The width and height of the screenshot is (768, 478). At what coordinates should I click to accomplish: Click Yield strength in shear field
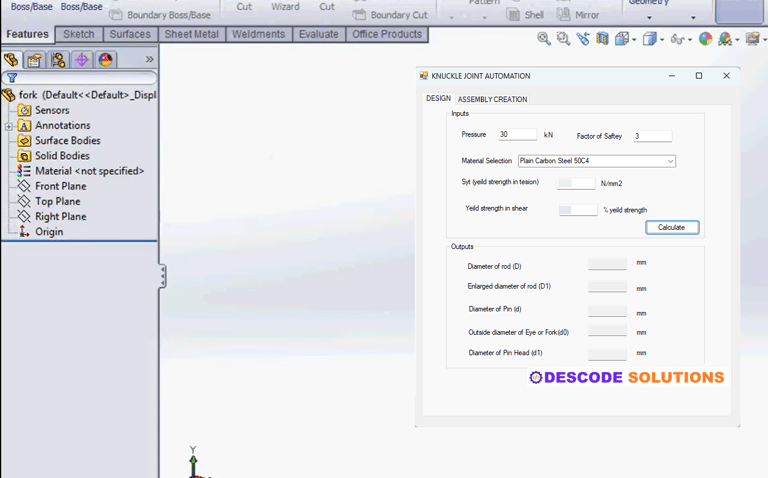(578, 210)
